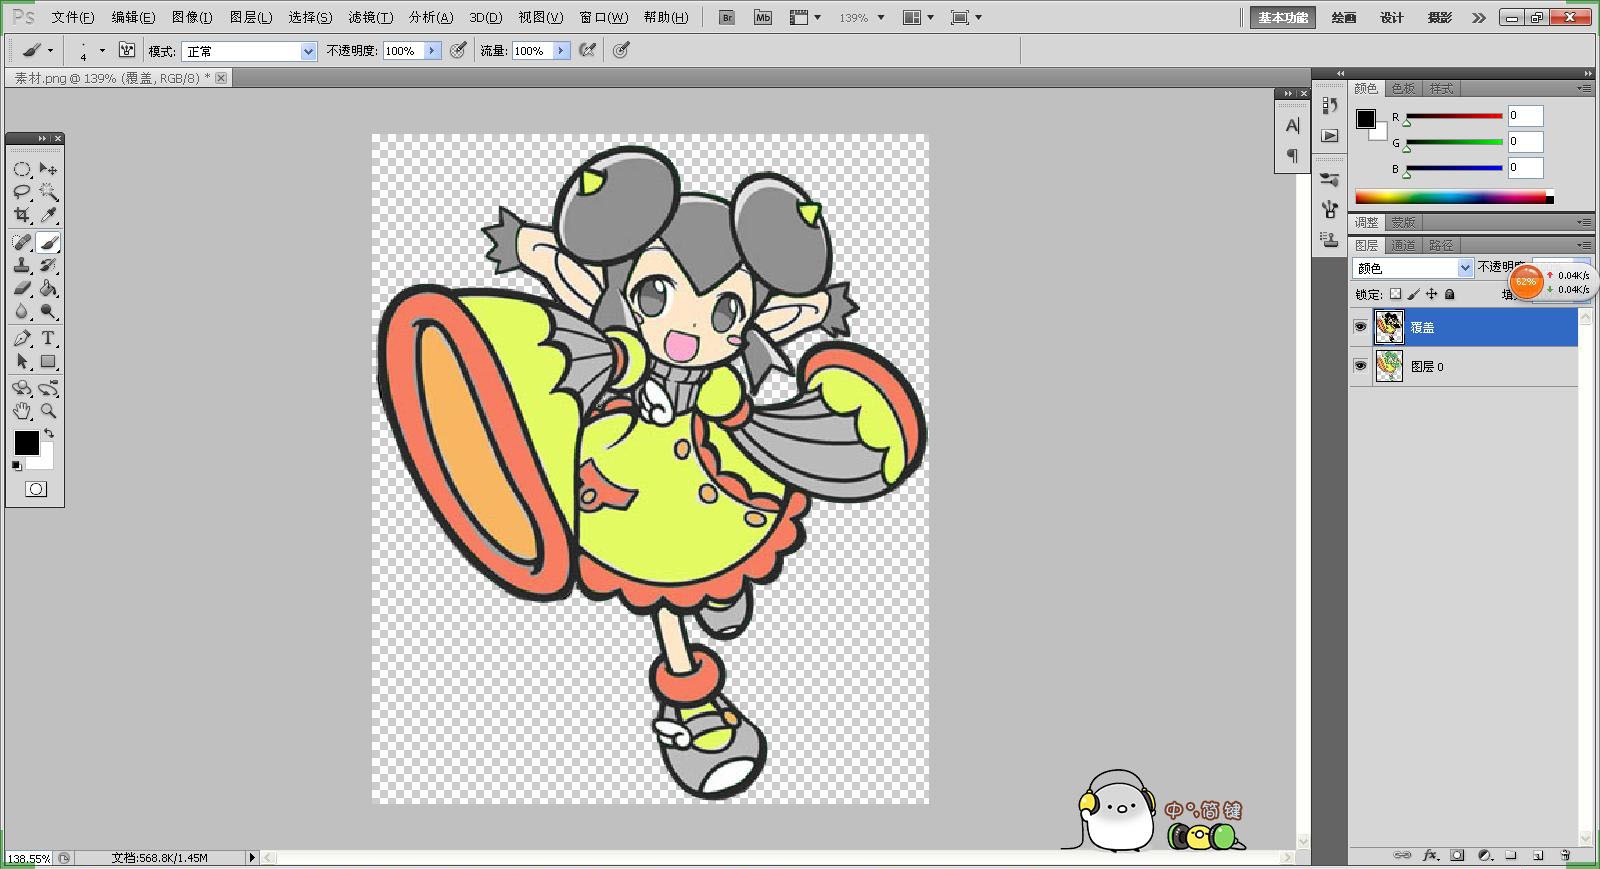Select the Eyedropper tool
The image size is (1600, 869).
tap(48, 215)
